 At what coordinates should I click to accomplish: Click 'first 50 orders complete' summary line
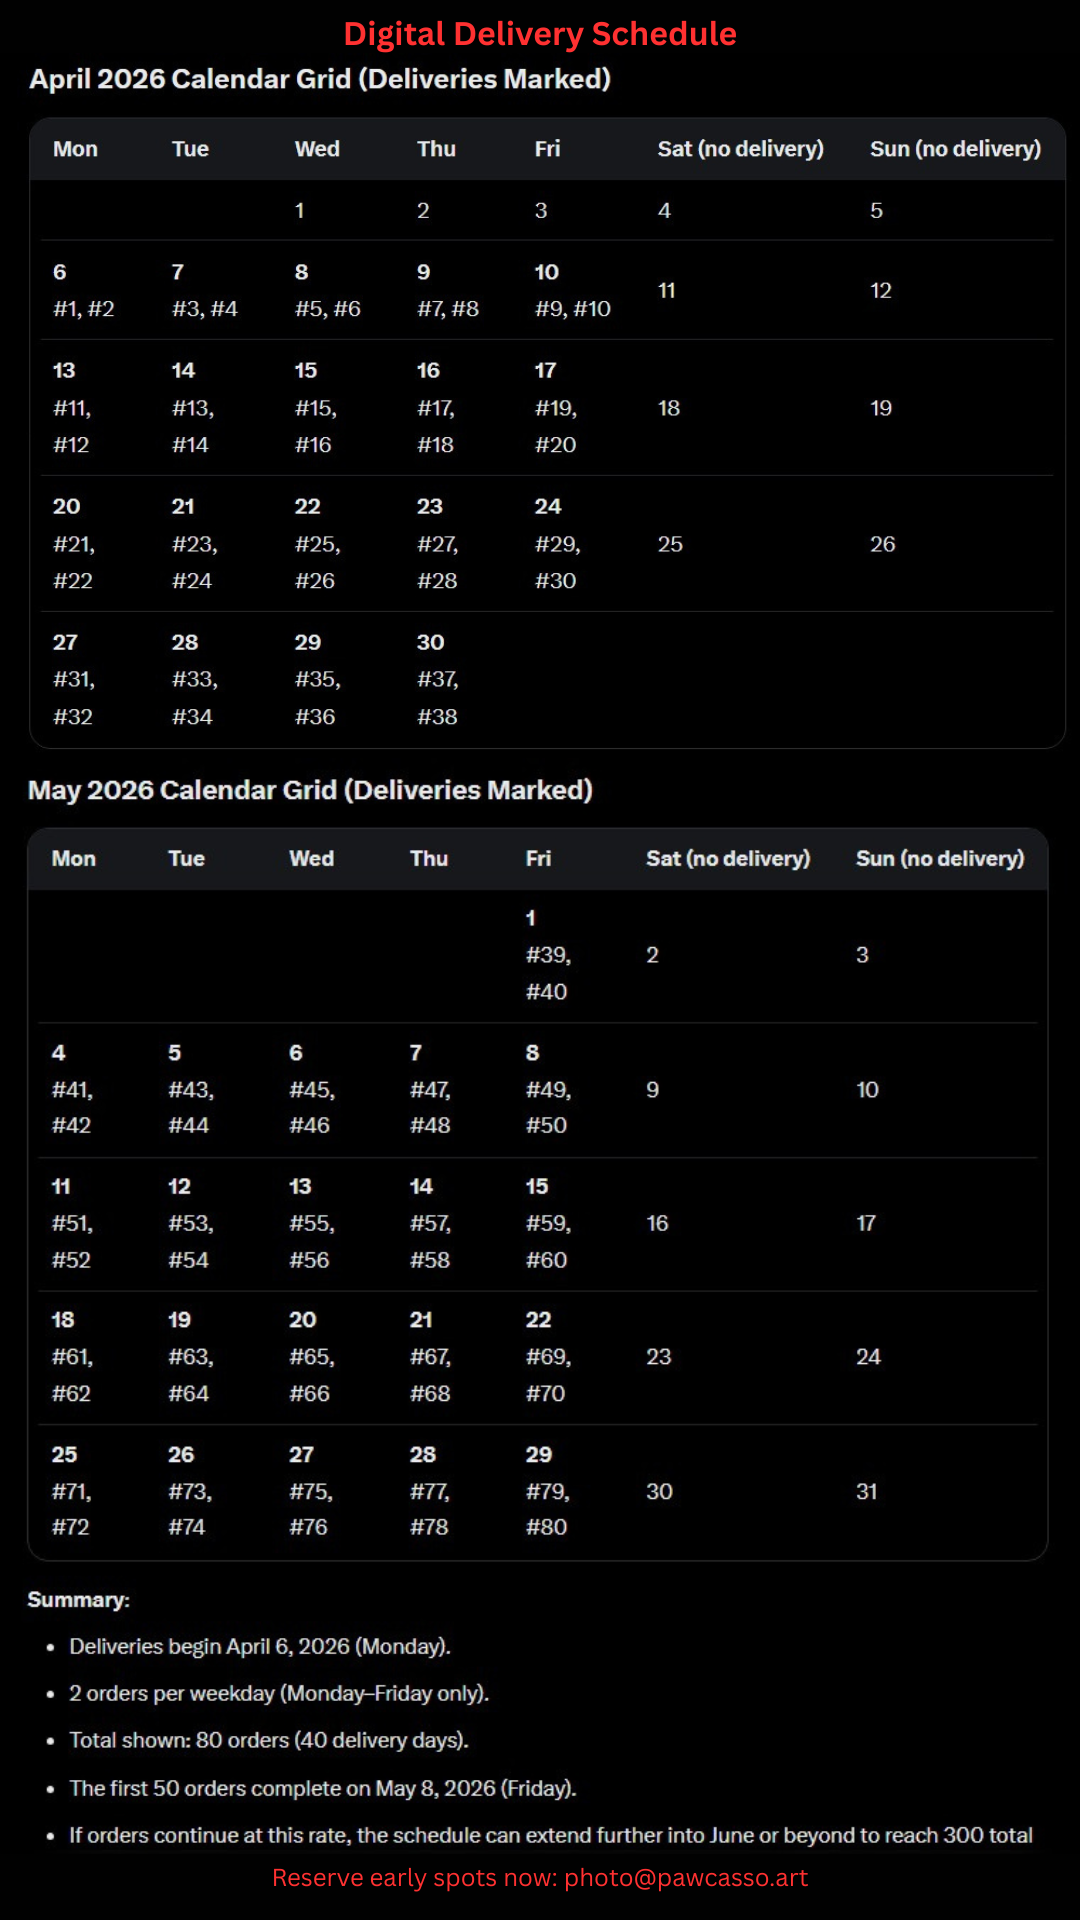click(x=322, y=1788)
